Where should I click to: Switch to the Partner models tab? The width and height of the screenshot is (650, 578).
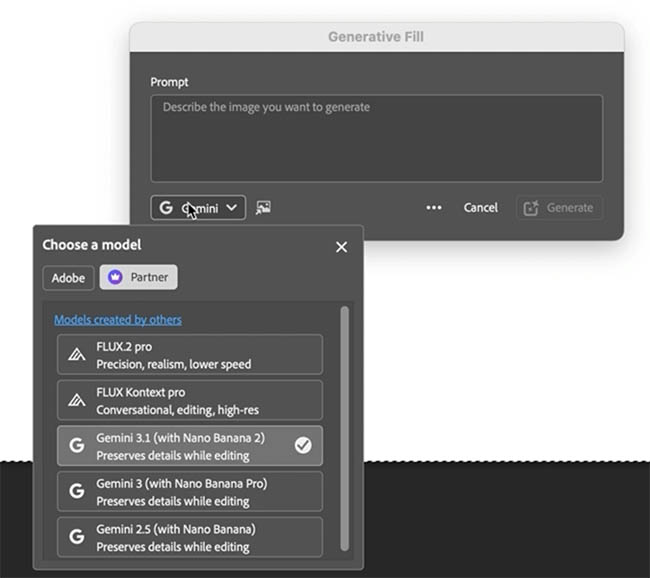point(138,277)
